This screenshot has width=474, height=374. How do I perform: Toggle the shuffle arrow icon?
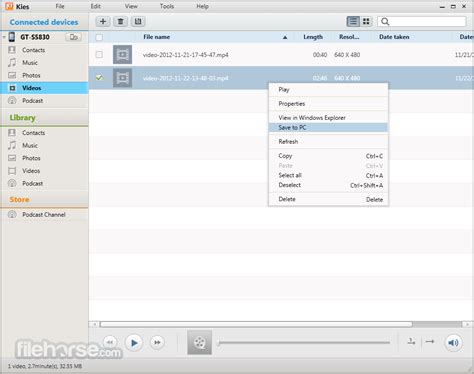[430, 341]
